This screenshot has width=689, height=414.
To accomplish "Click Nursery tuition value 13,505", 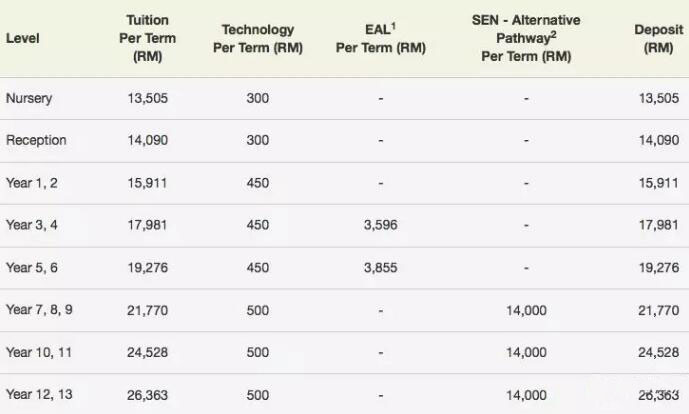I will coord(148,98).
